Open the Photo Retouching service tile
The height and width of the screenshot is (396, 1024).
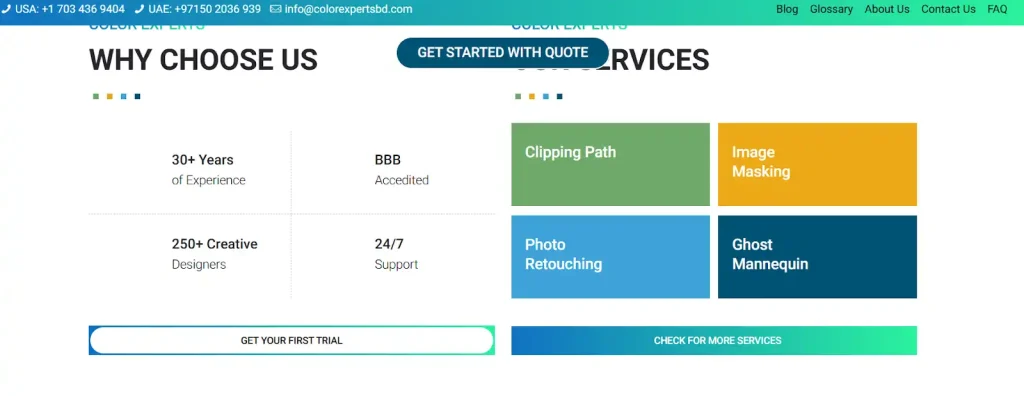click(611, 257)
